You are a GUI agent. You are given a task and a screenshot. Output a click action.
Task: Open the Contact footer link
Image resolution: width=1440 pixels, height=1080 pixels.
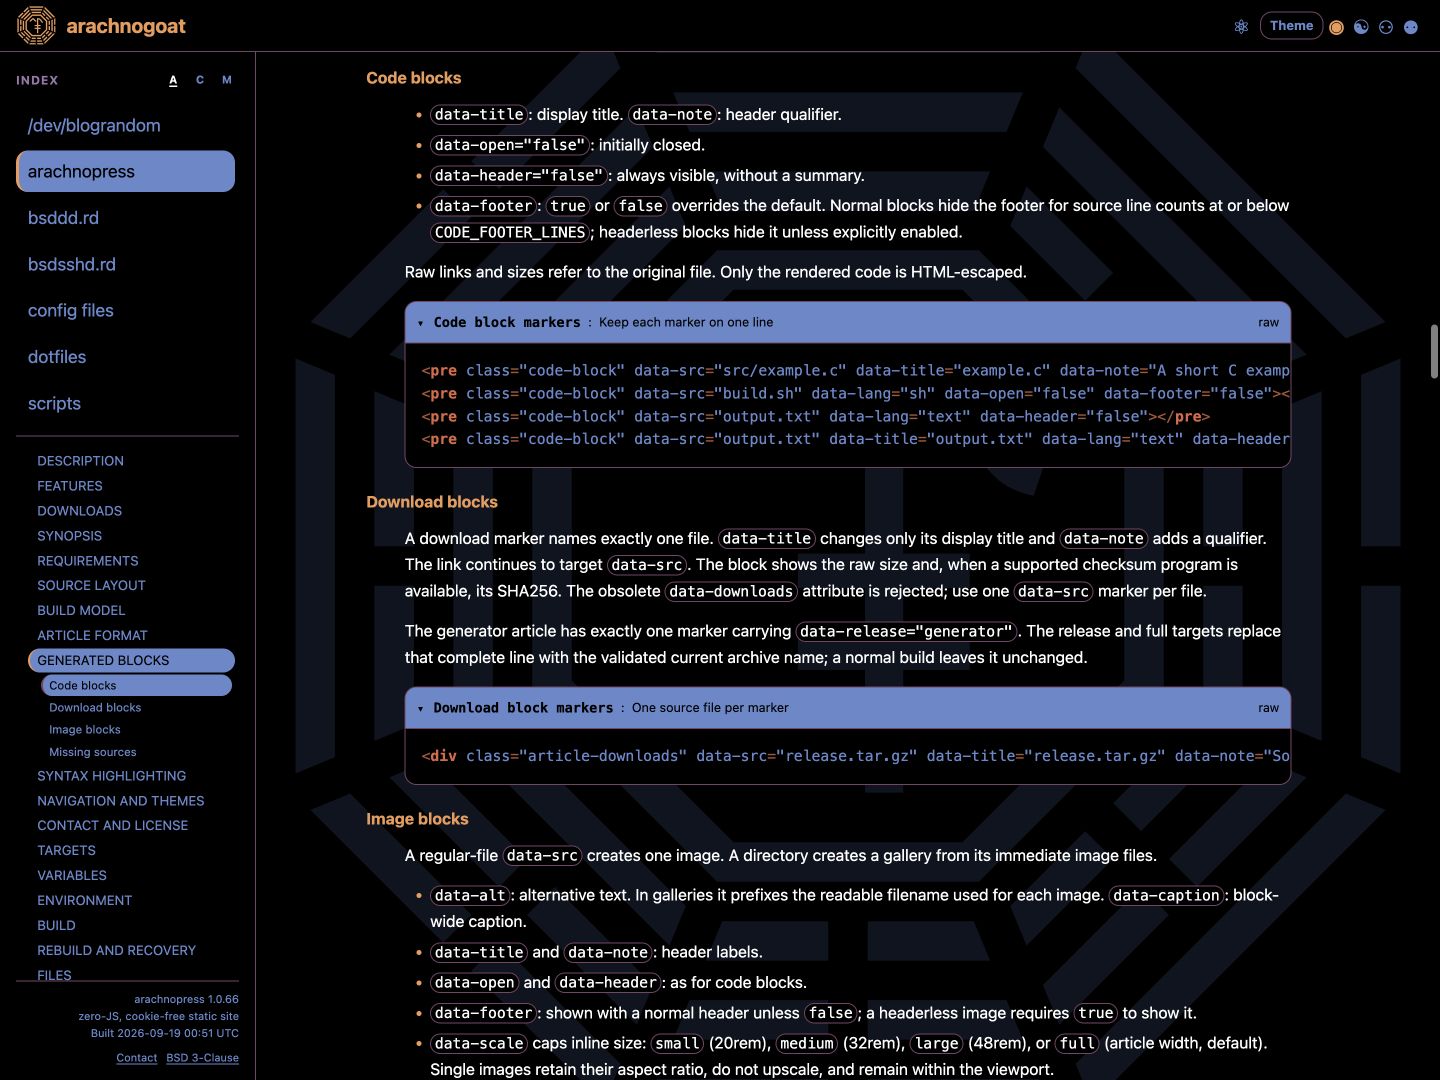[136, 1058]
